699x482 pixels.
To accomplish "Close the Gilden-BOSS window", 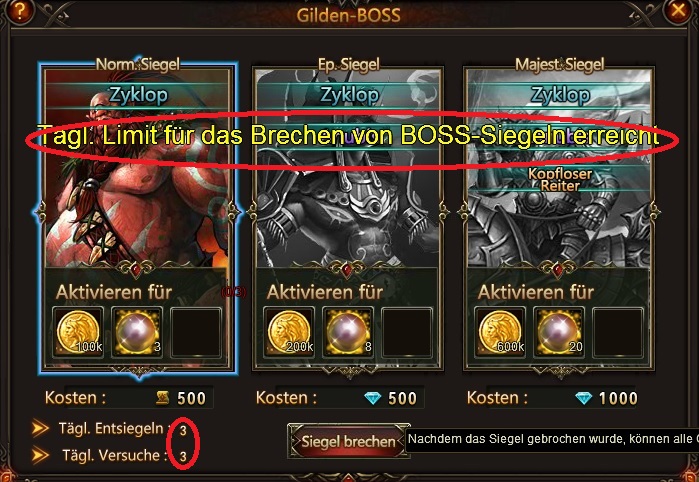I will click(678, 10).
